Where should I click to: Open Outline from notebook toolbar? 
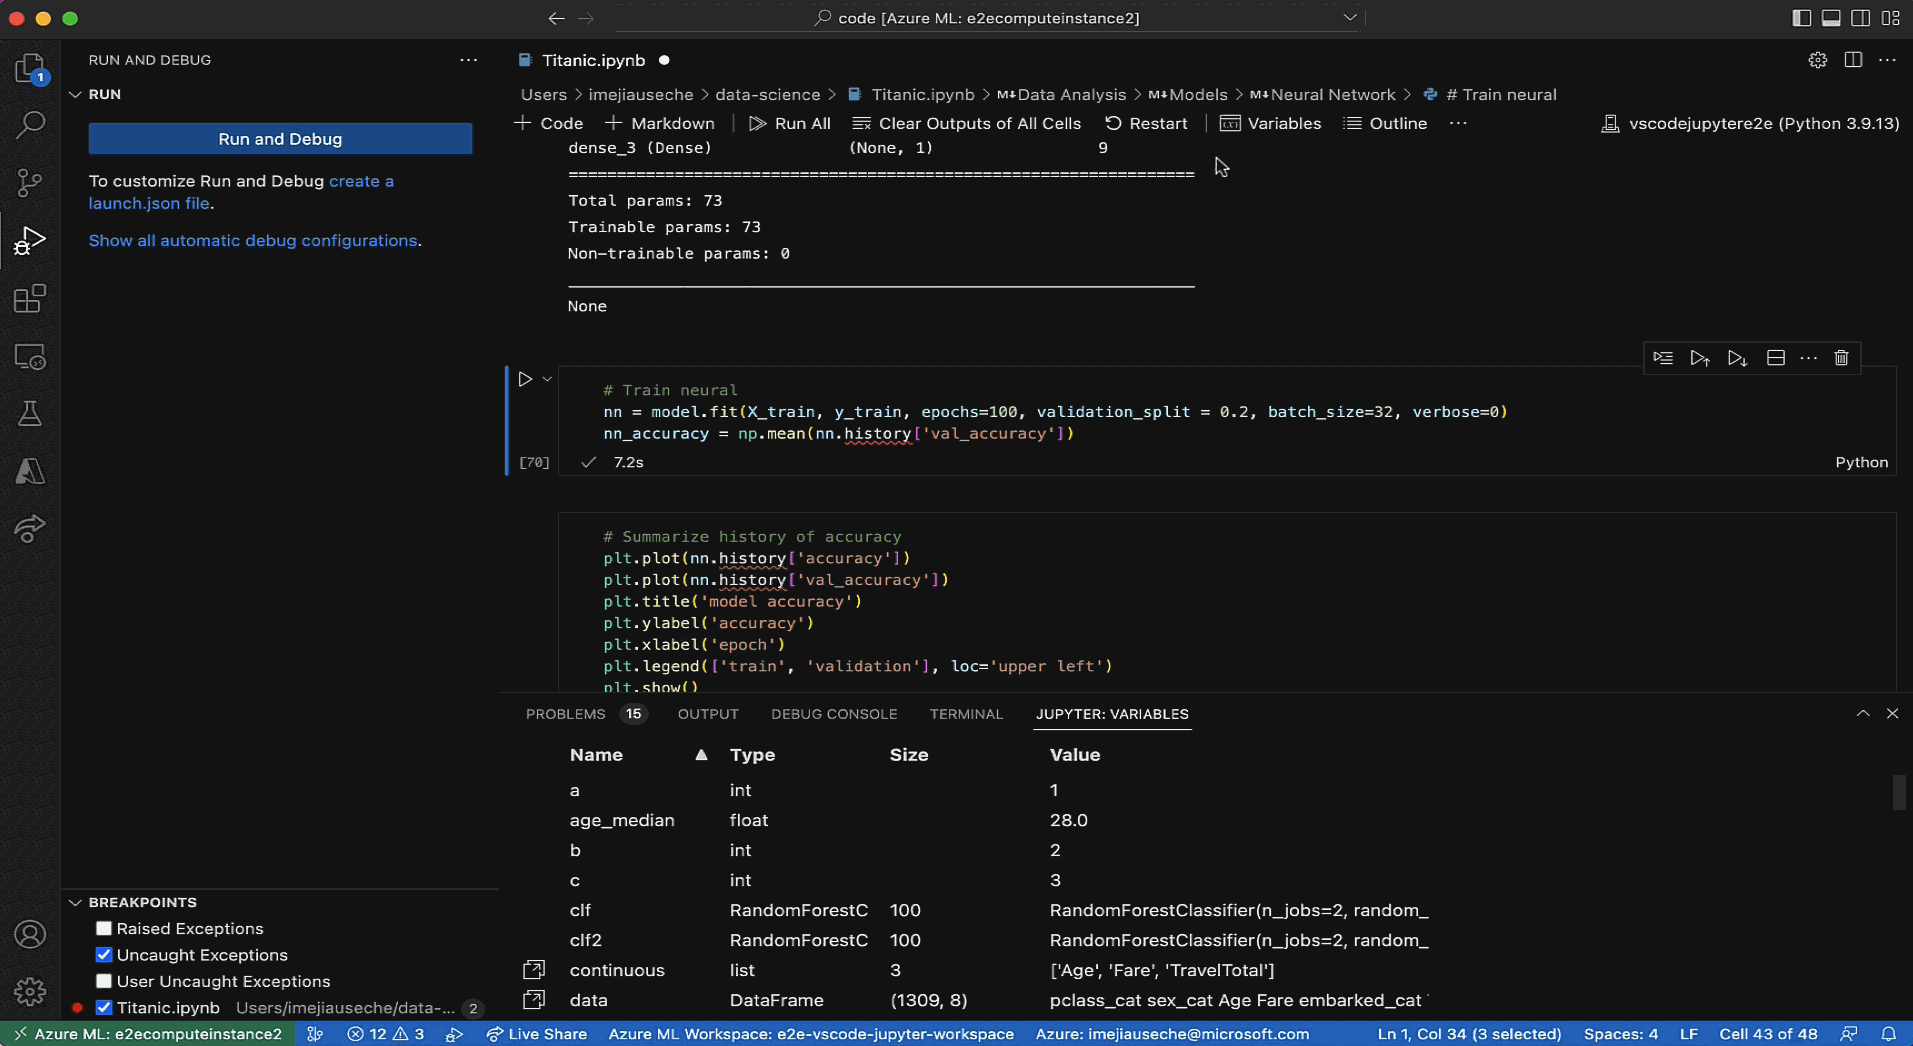1385,123
